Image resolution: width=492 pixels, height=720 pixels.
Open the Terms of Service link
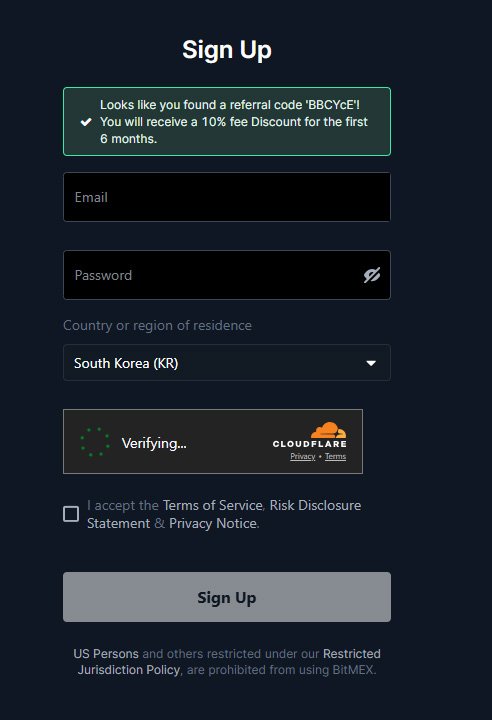point(212,505)
